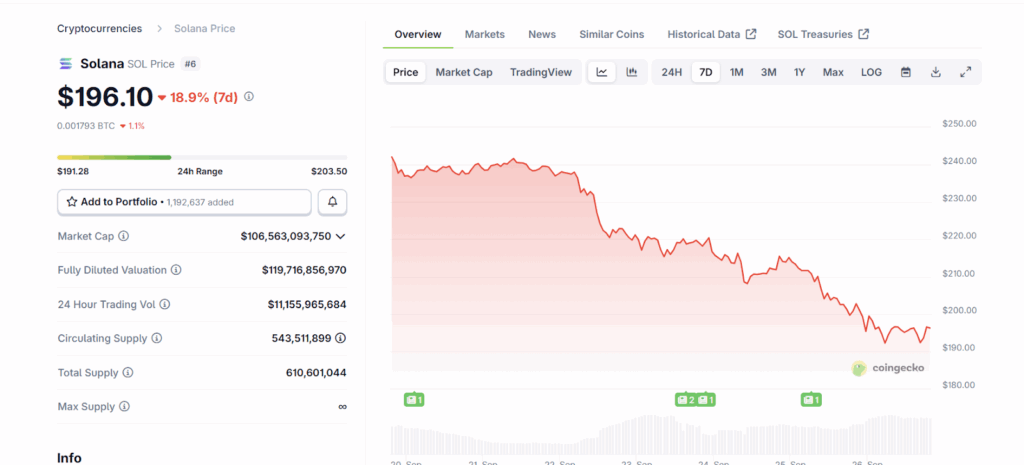
Task: Toggle the LOG scale option
Action: click(x=871, y=72)
